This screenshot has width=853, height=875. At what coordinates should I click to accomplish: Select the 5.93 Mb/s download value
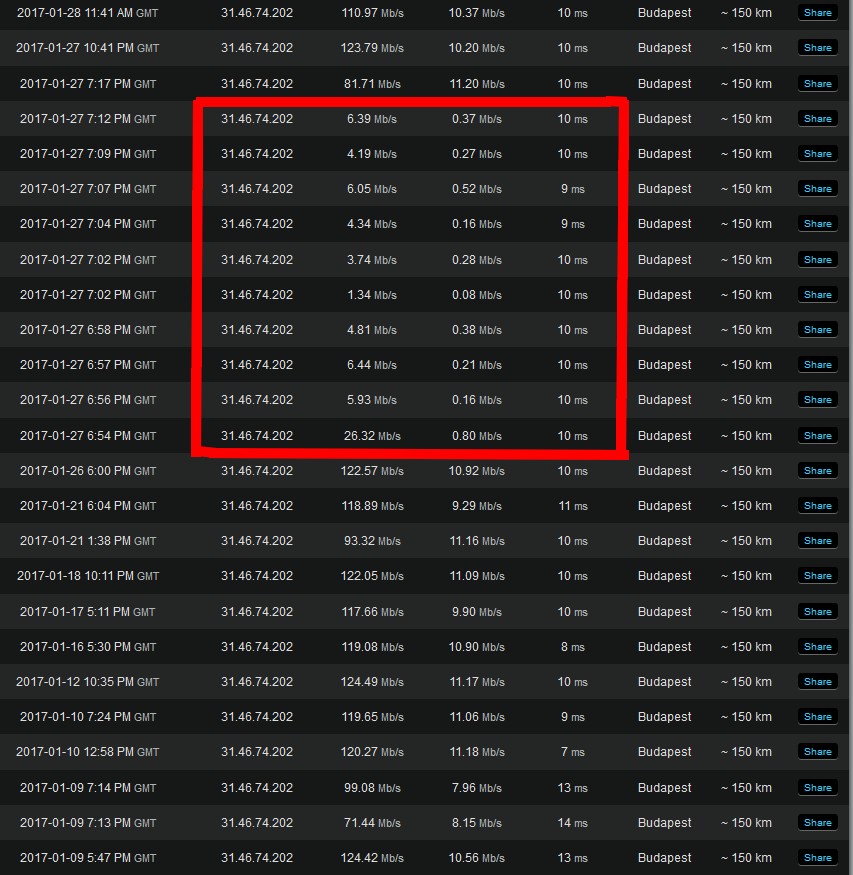pos(372,400)
